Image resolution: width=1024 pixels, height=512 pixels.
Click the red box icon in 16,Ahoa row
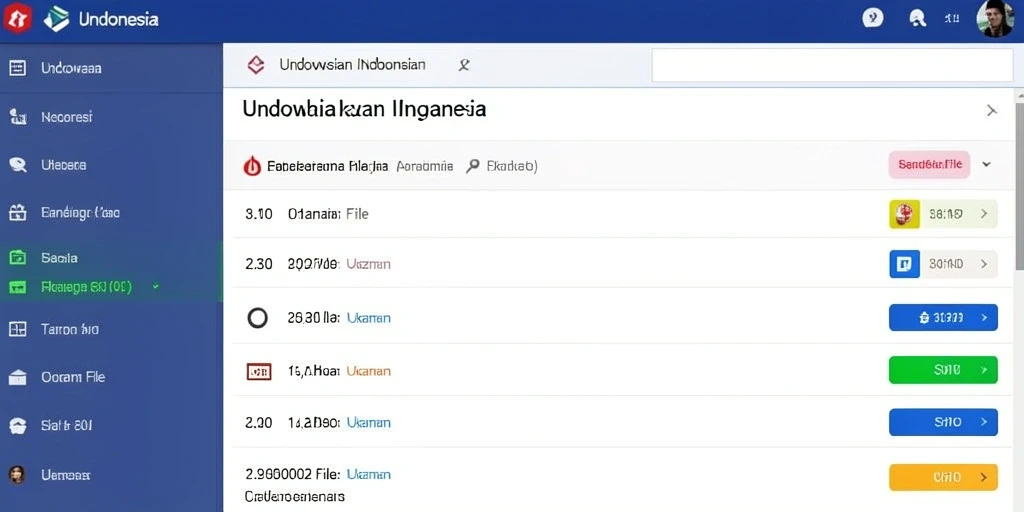click(259, 372)
